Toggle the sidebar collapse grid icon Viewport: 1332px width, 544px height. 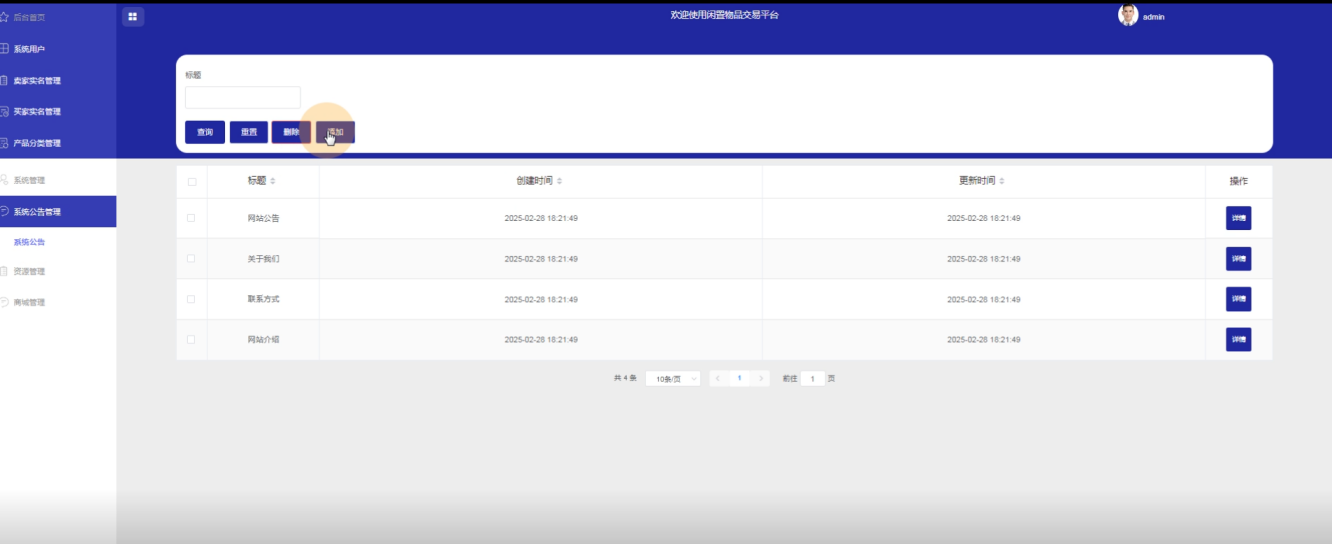tap(132, 16)
